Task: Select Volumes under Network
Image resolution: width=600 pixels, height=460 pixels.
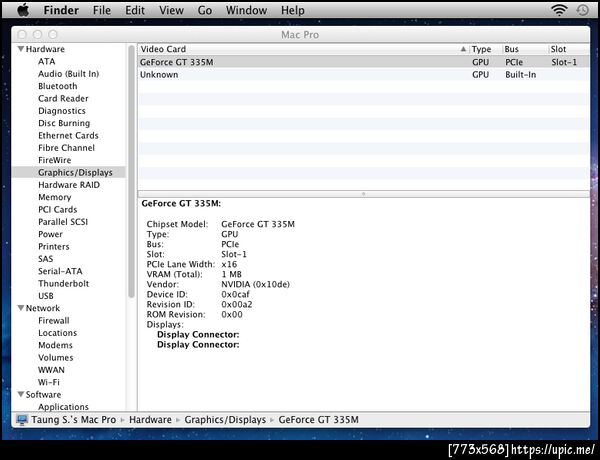Action: (x=55, y=357)
